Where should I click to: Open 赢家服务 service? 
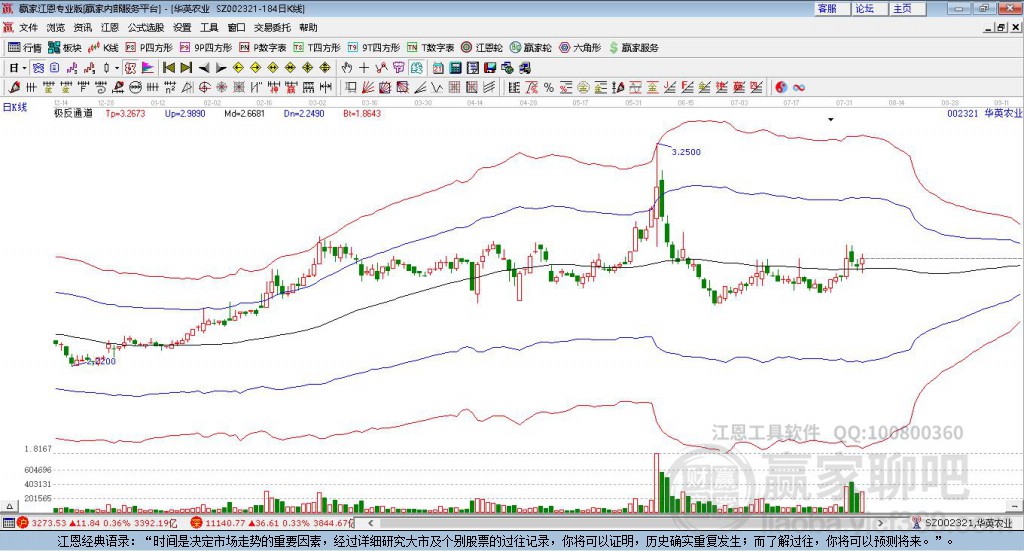pos(633,48)
